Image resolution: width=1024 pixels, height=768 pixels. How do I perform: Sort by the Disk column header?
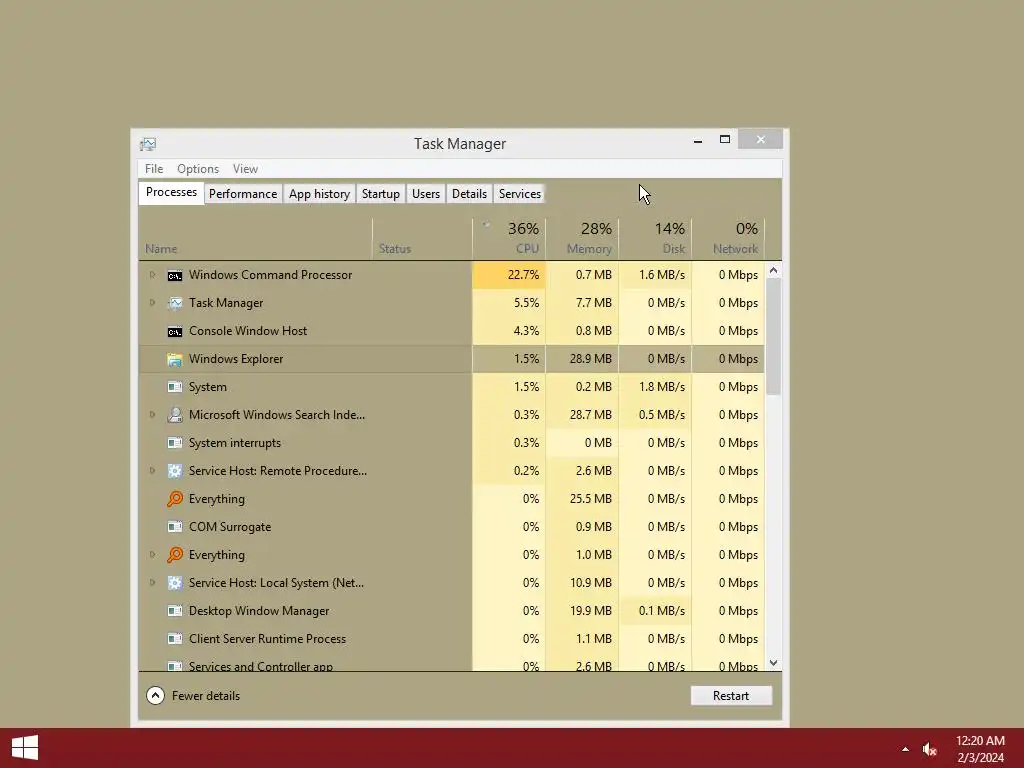(656, 238)
